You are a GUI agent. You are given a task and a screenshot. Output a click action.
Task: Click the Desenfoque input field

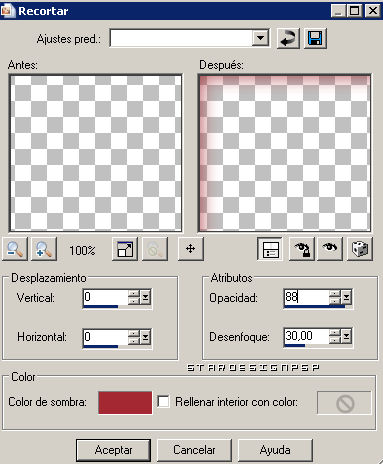click(306, 336)
